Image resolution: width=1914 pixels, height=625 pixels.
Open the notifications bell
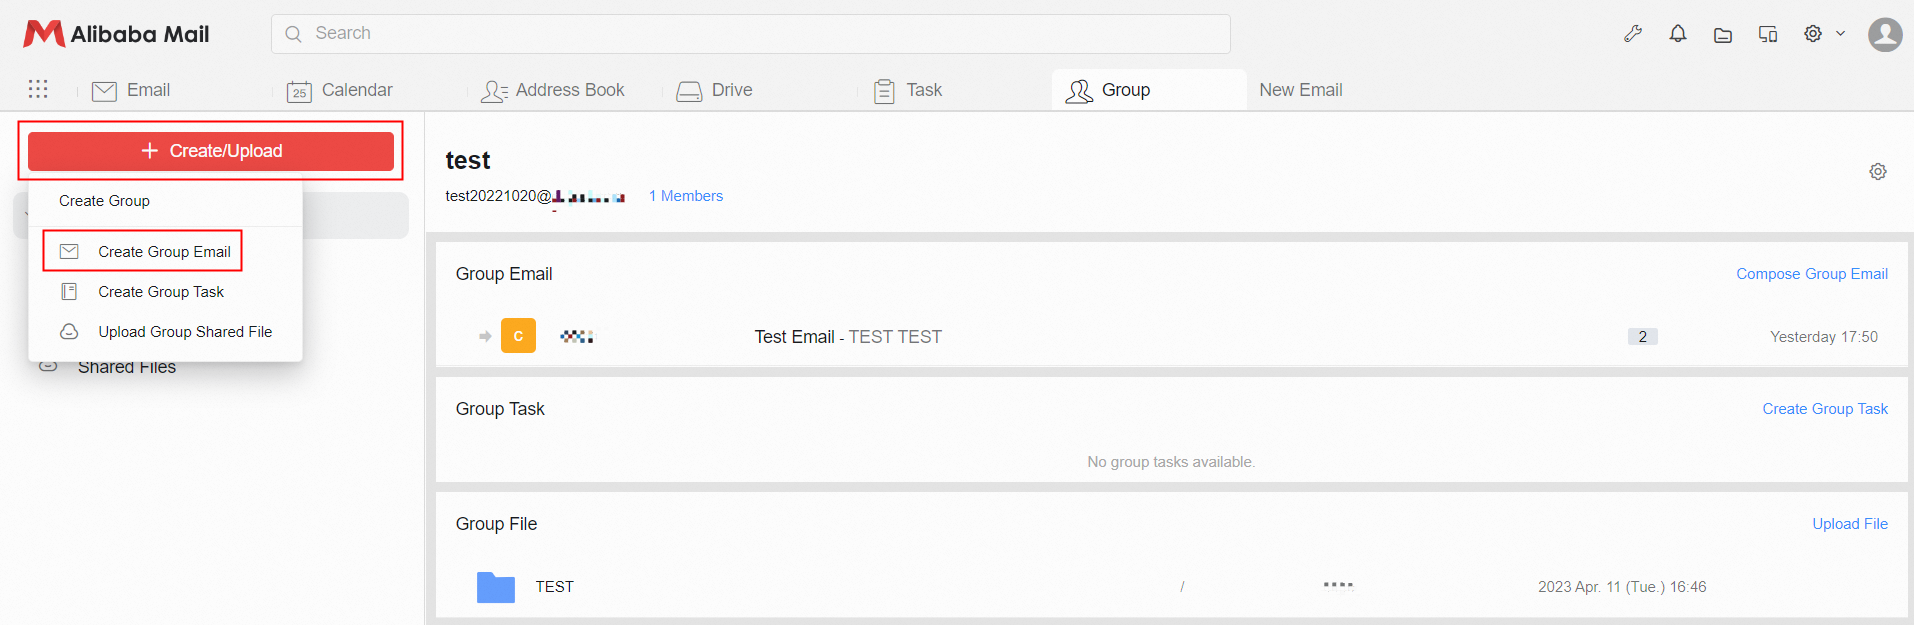pos(1678,34)
